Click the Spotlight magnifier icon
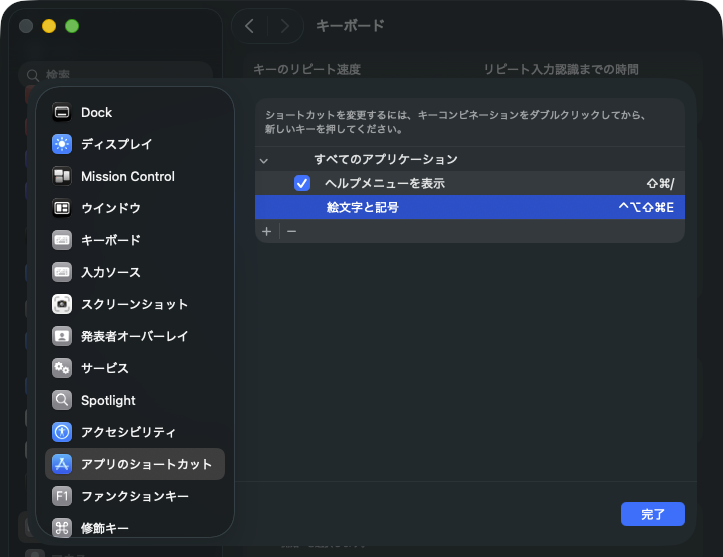Screen dimensions: 723x557 tap(62, 400)
